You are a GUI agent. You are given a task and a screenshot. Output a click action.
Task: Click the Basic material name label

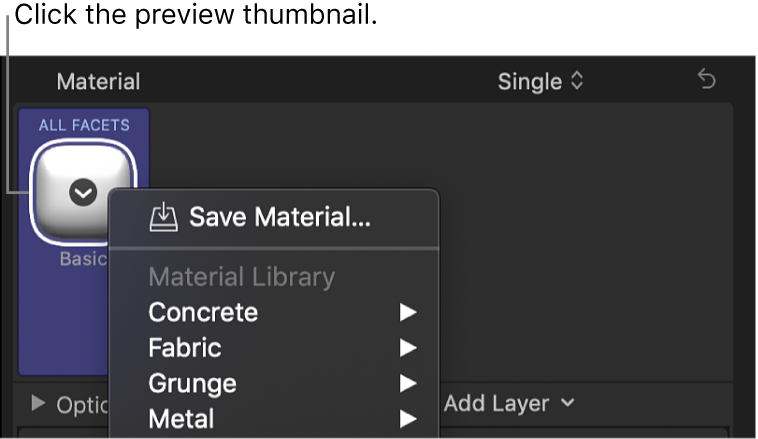[x=80, y=259]
